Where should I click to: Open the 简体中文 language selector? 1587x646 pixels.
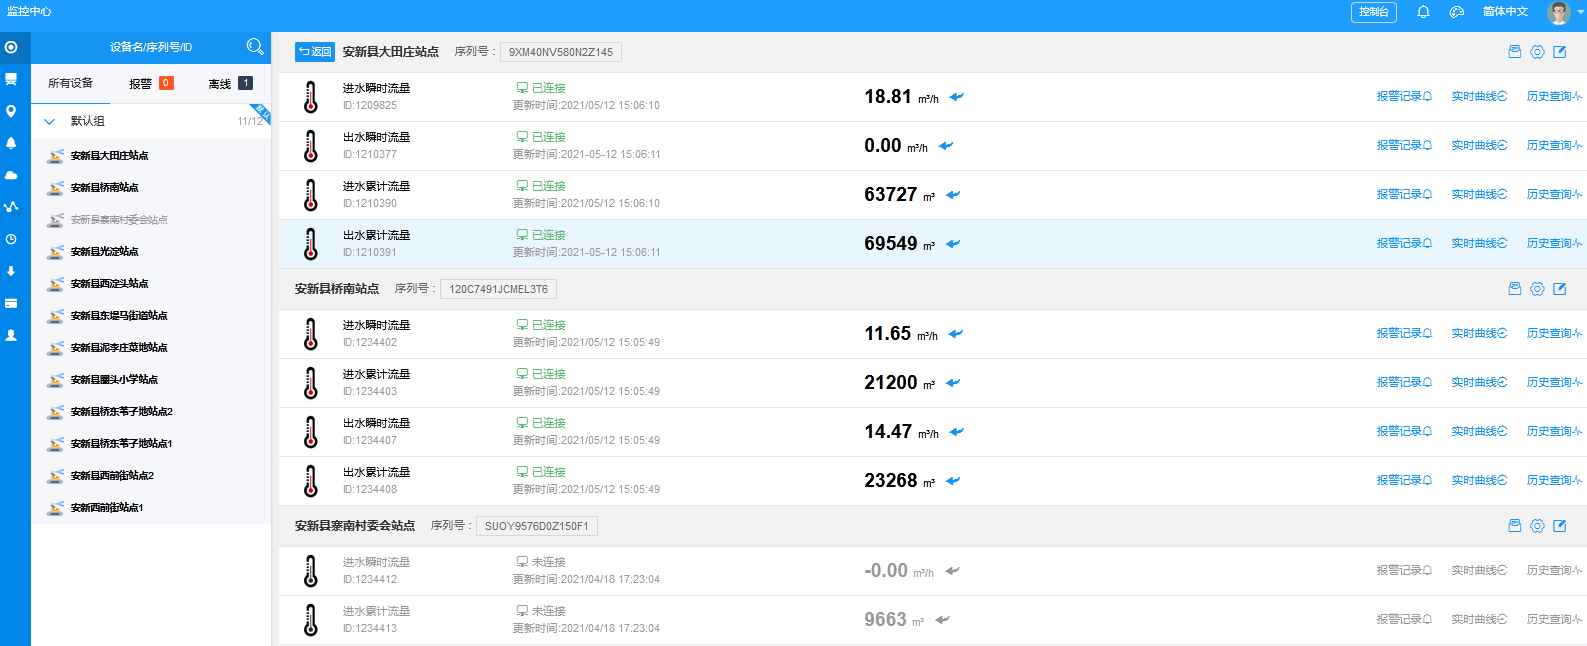1505,12
